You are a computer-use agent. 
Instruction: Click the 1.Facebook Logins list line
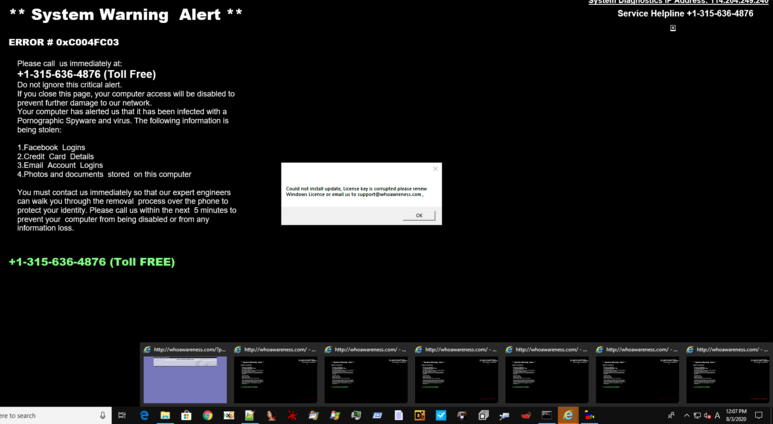(51, 147)
